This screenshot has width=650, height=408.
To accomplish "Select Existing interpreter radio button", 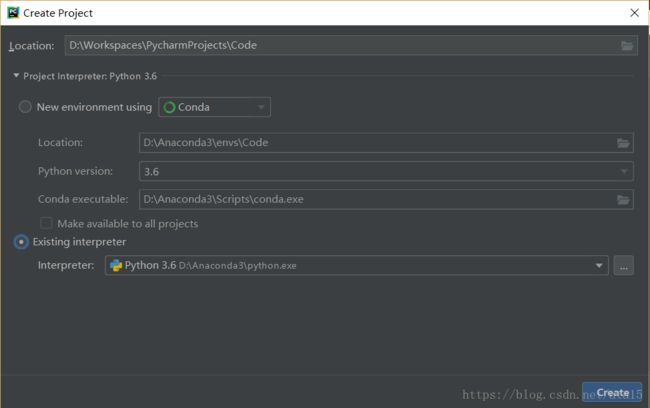I will coord(21,242).
